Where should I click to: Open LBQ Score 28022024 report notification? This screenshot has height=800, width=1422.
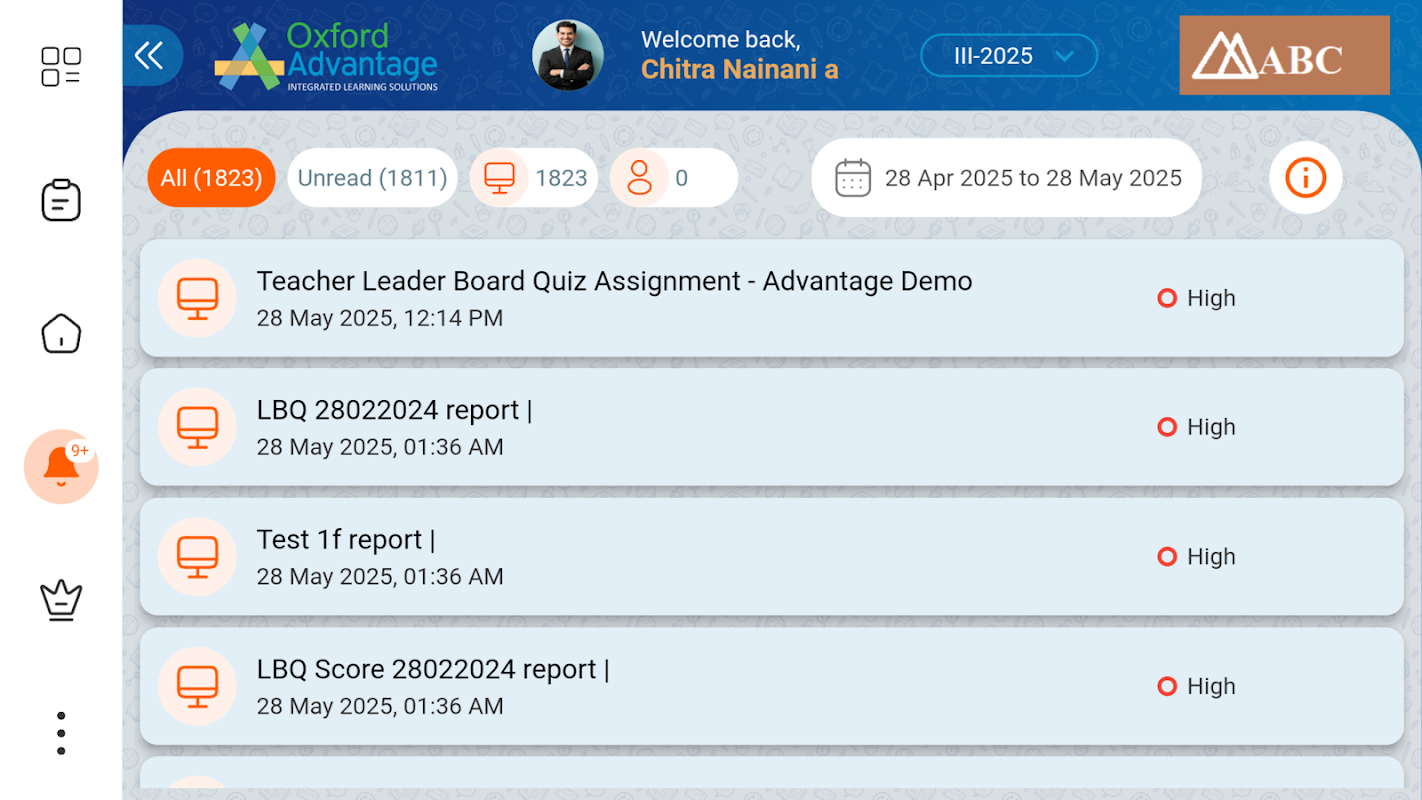point(772,686)
